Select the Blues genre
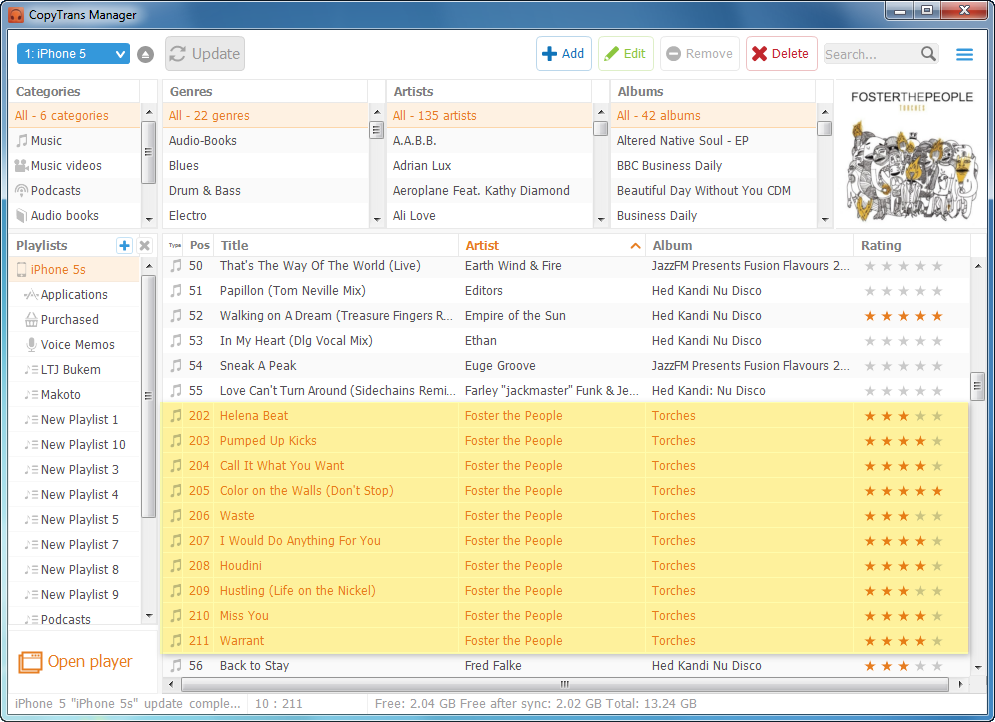 265,166
